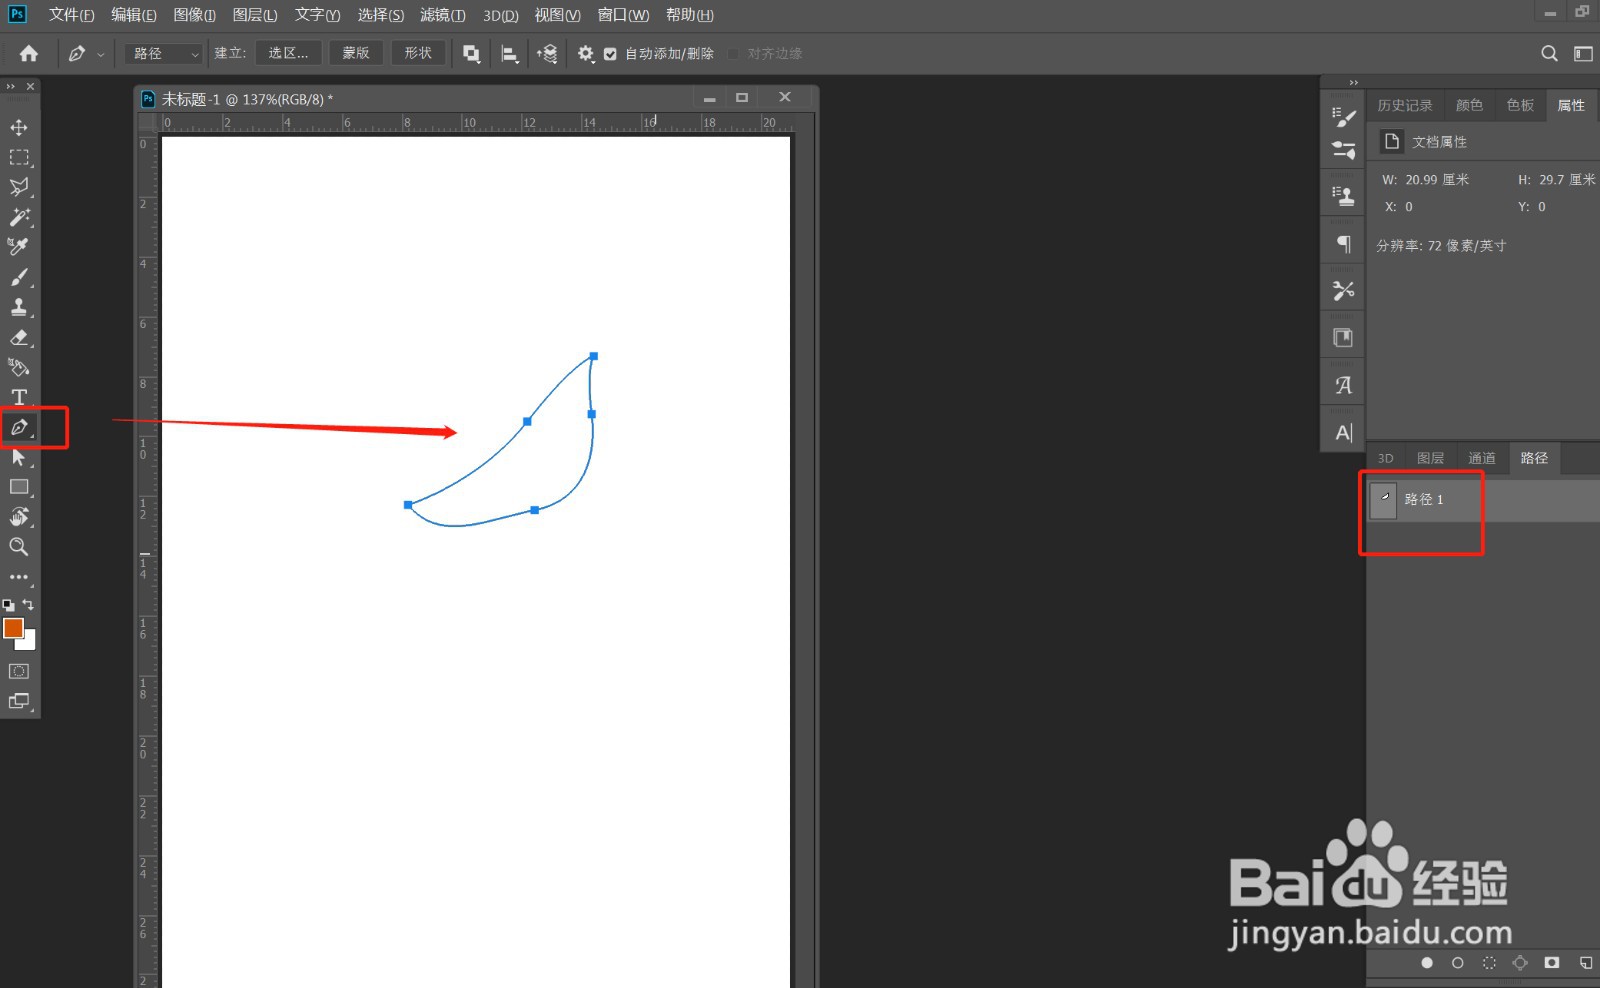Select the Brush tool
The width and height of the screenshot is (1600, 988).
click(19, 277)
